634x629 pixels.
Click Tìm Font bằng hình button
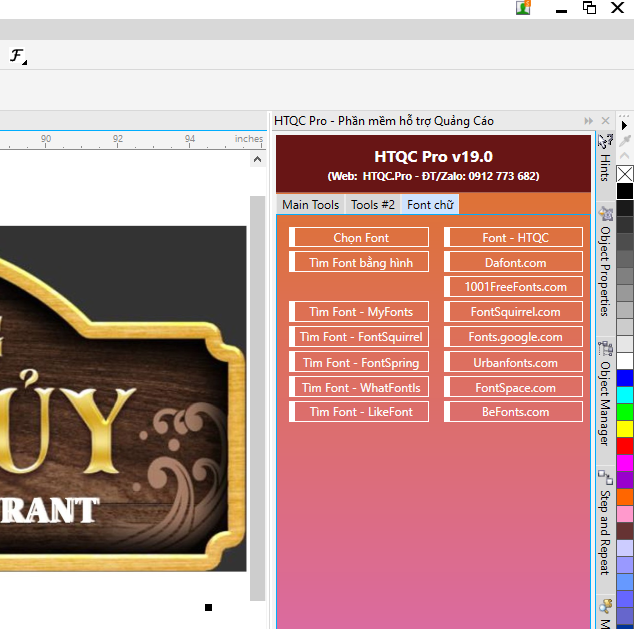[359, 262]
